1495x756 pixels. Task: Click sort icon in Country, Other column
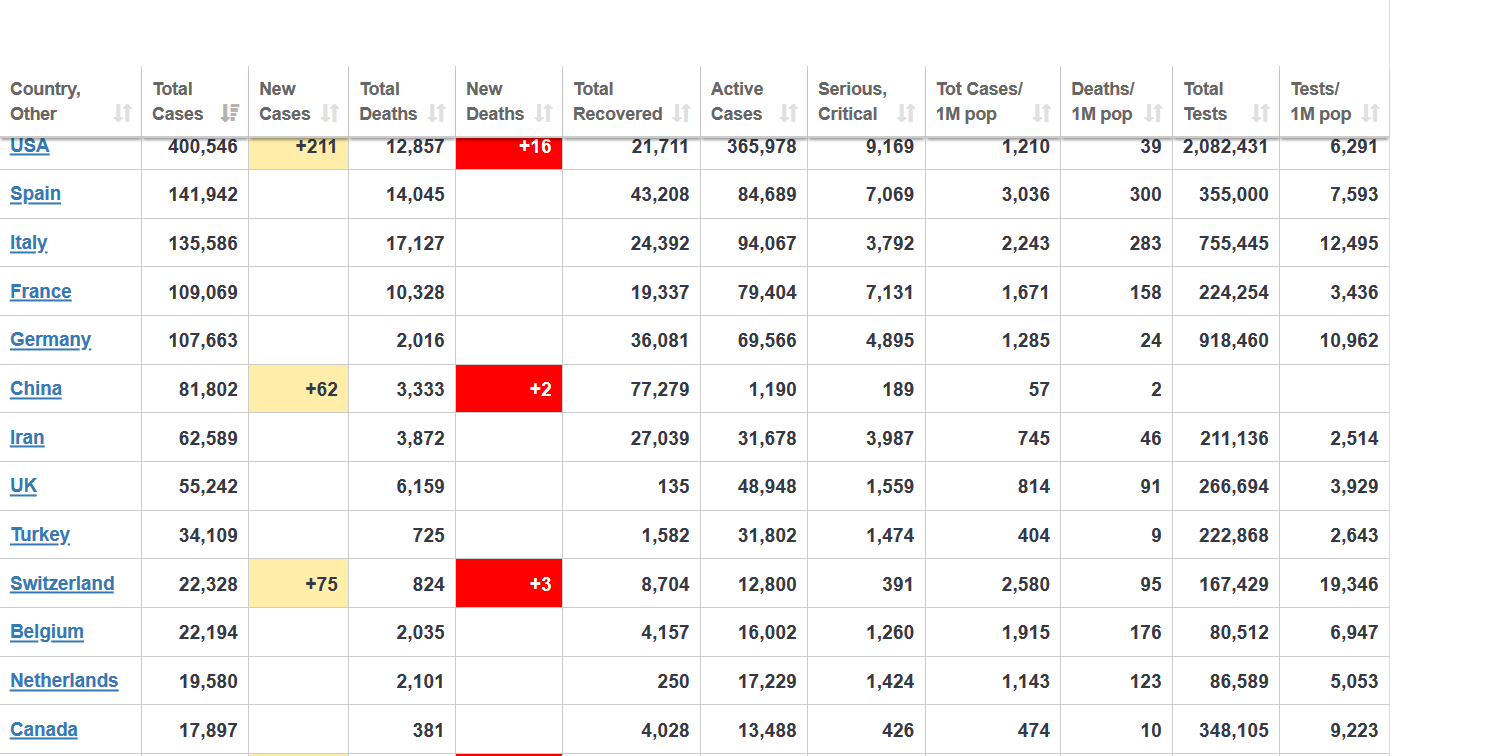click(x=122, y=114)
